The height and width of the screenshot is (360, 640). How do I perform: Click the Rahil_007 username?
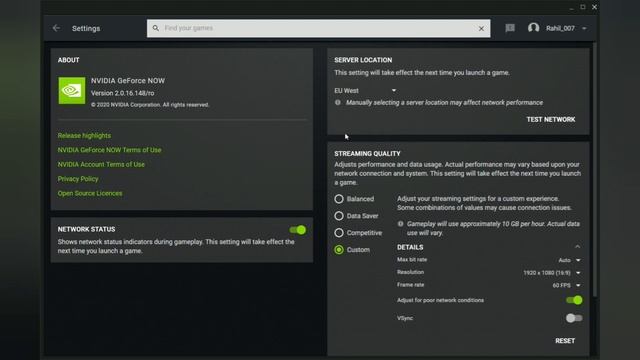click(x=560, y=29)
